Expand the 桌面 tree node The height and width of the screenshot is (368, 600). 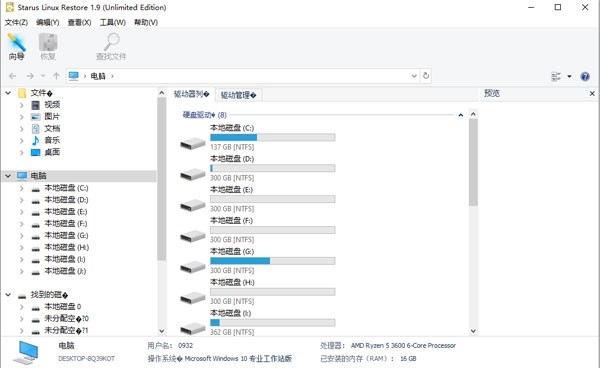point(21,152)
